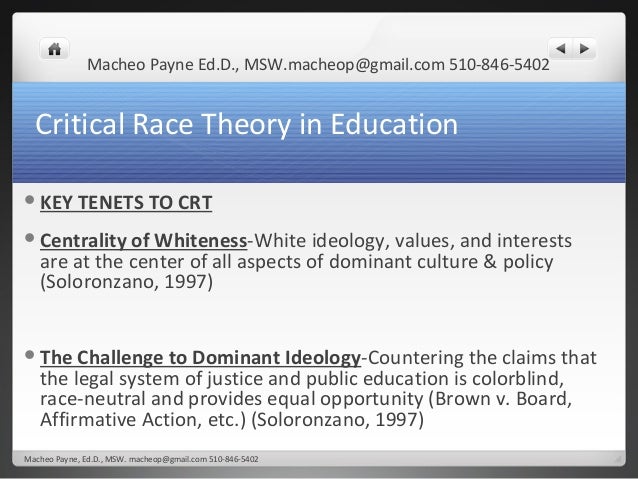Click the footer text with macheop@gmail.com
Viewport: 638px width, 479px height.
tap(141, 459)
